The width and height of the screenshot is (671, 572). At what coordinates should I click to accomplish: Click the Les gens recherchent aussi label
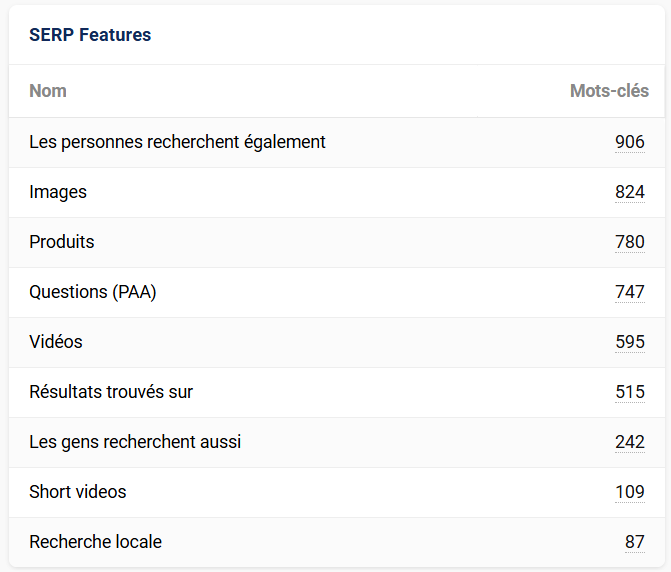click(x=135, y=442)
